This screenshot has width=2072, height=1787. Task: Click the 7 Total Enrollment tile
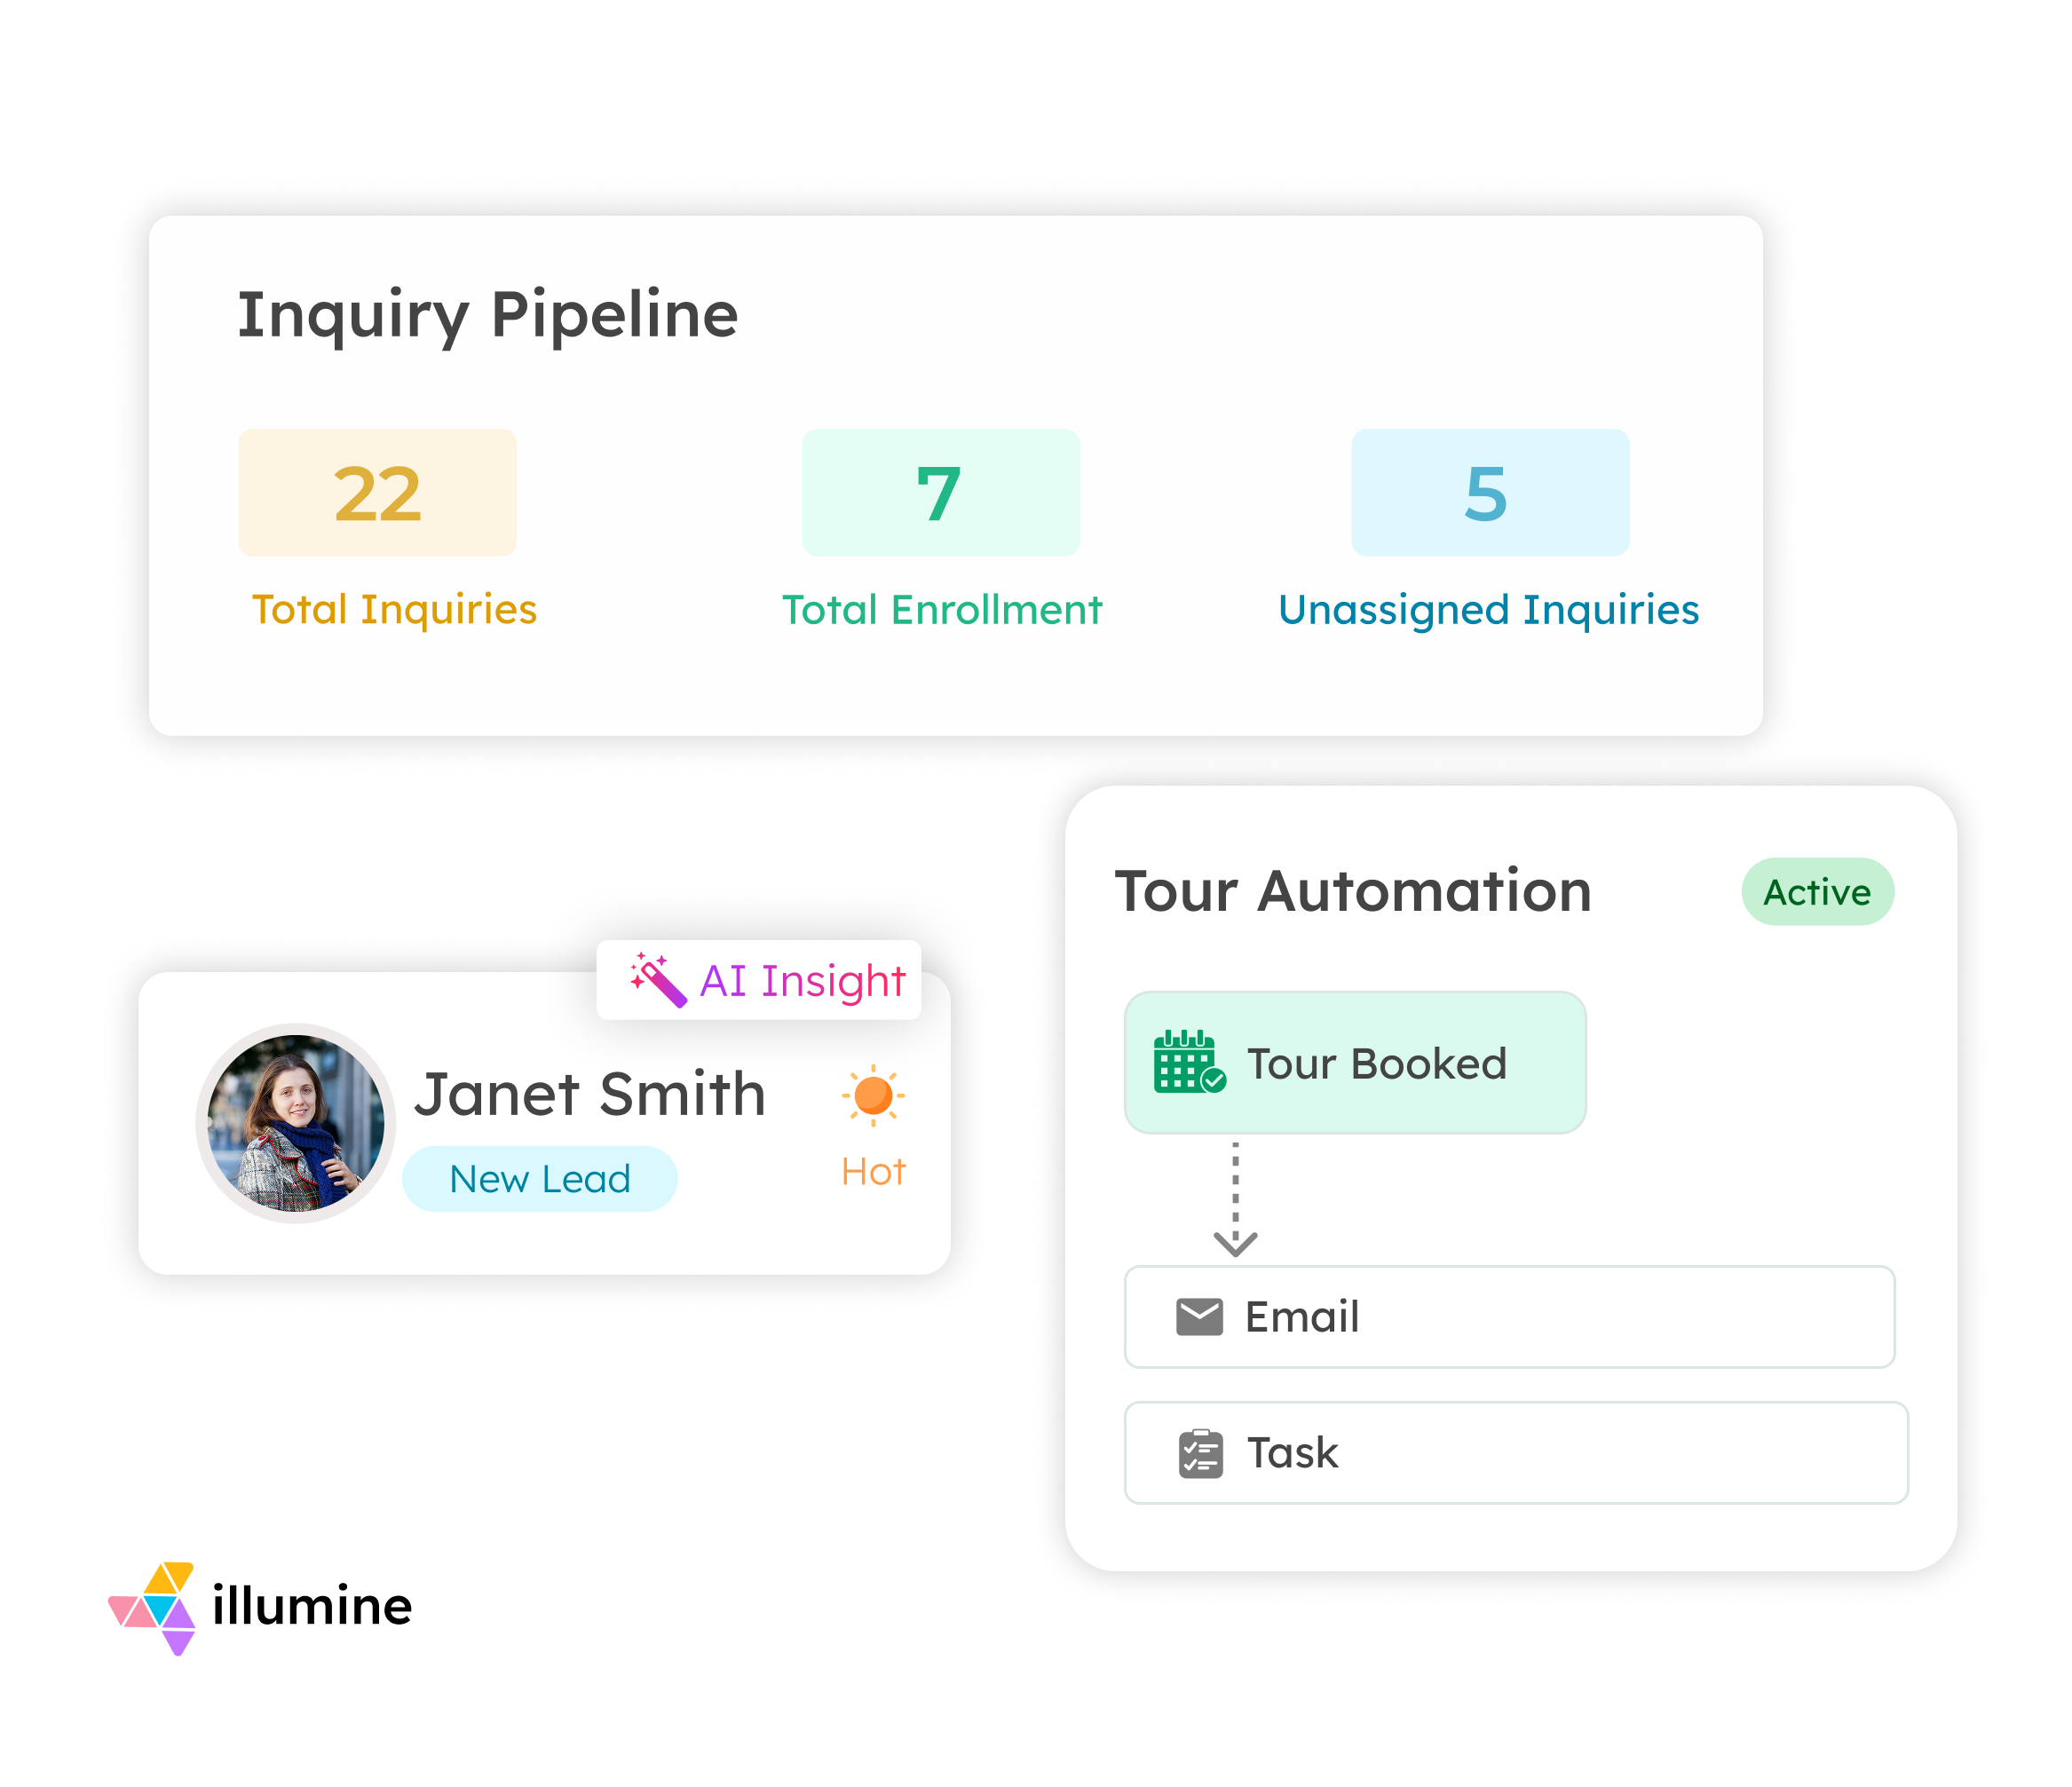pos(940,493)
